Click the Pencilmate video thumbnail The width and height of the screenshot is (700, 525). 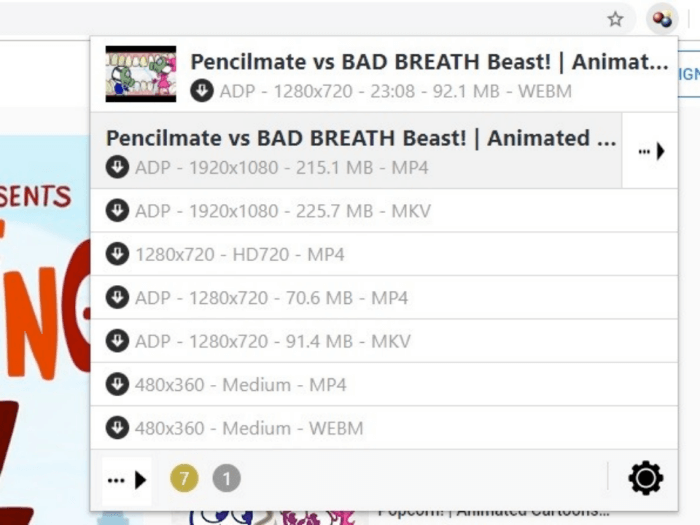[141, 74]
